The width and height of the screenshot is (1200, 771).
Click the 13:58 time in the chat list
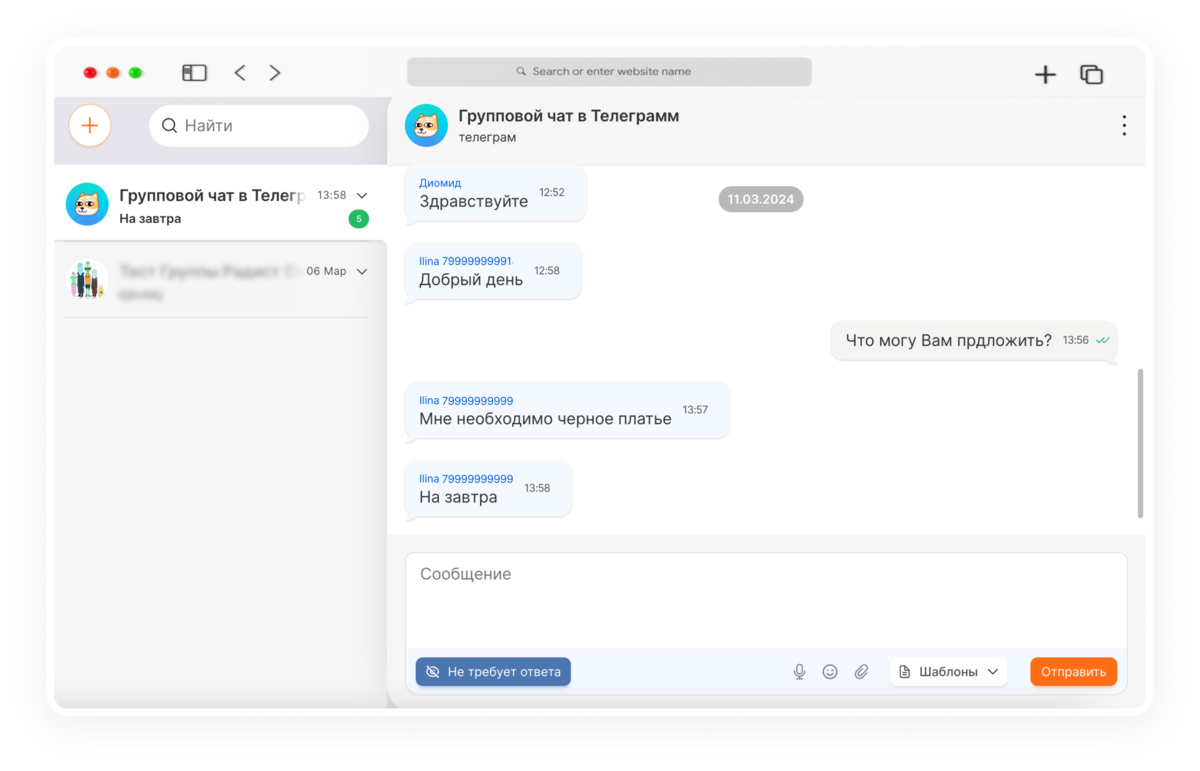click(332, 196)
